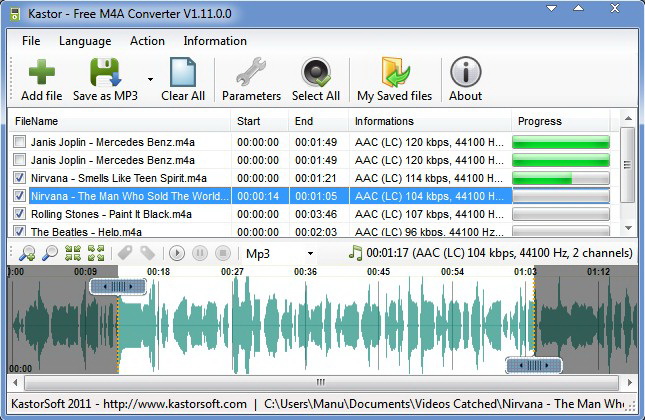Play the selected audio track

click(x=177, y=253)
